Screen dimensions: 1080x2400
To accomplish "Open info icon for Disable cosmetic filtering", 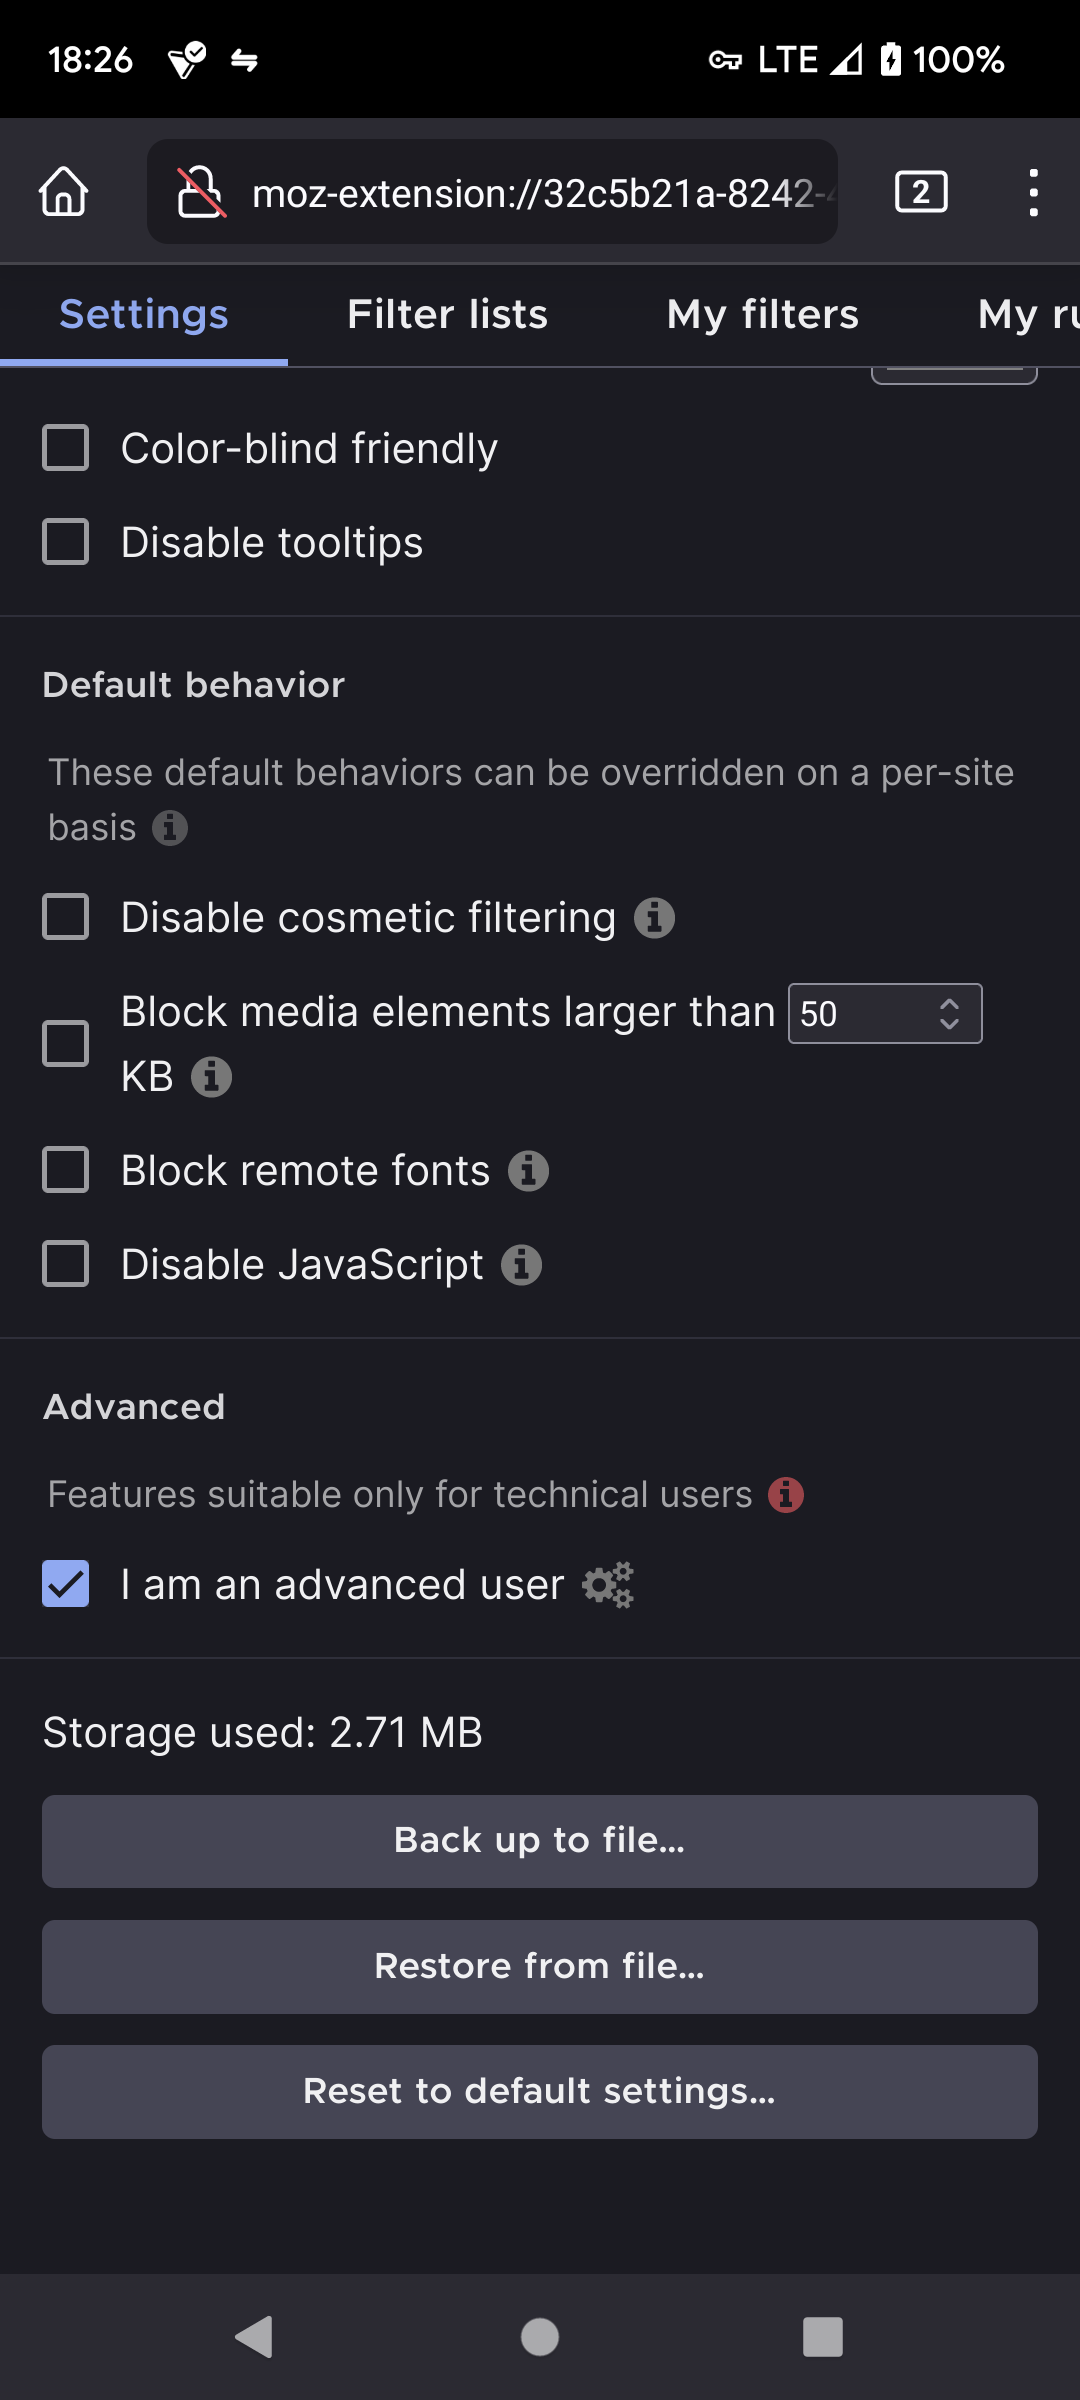I will click(x=655, y=918).
